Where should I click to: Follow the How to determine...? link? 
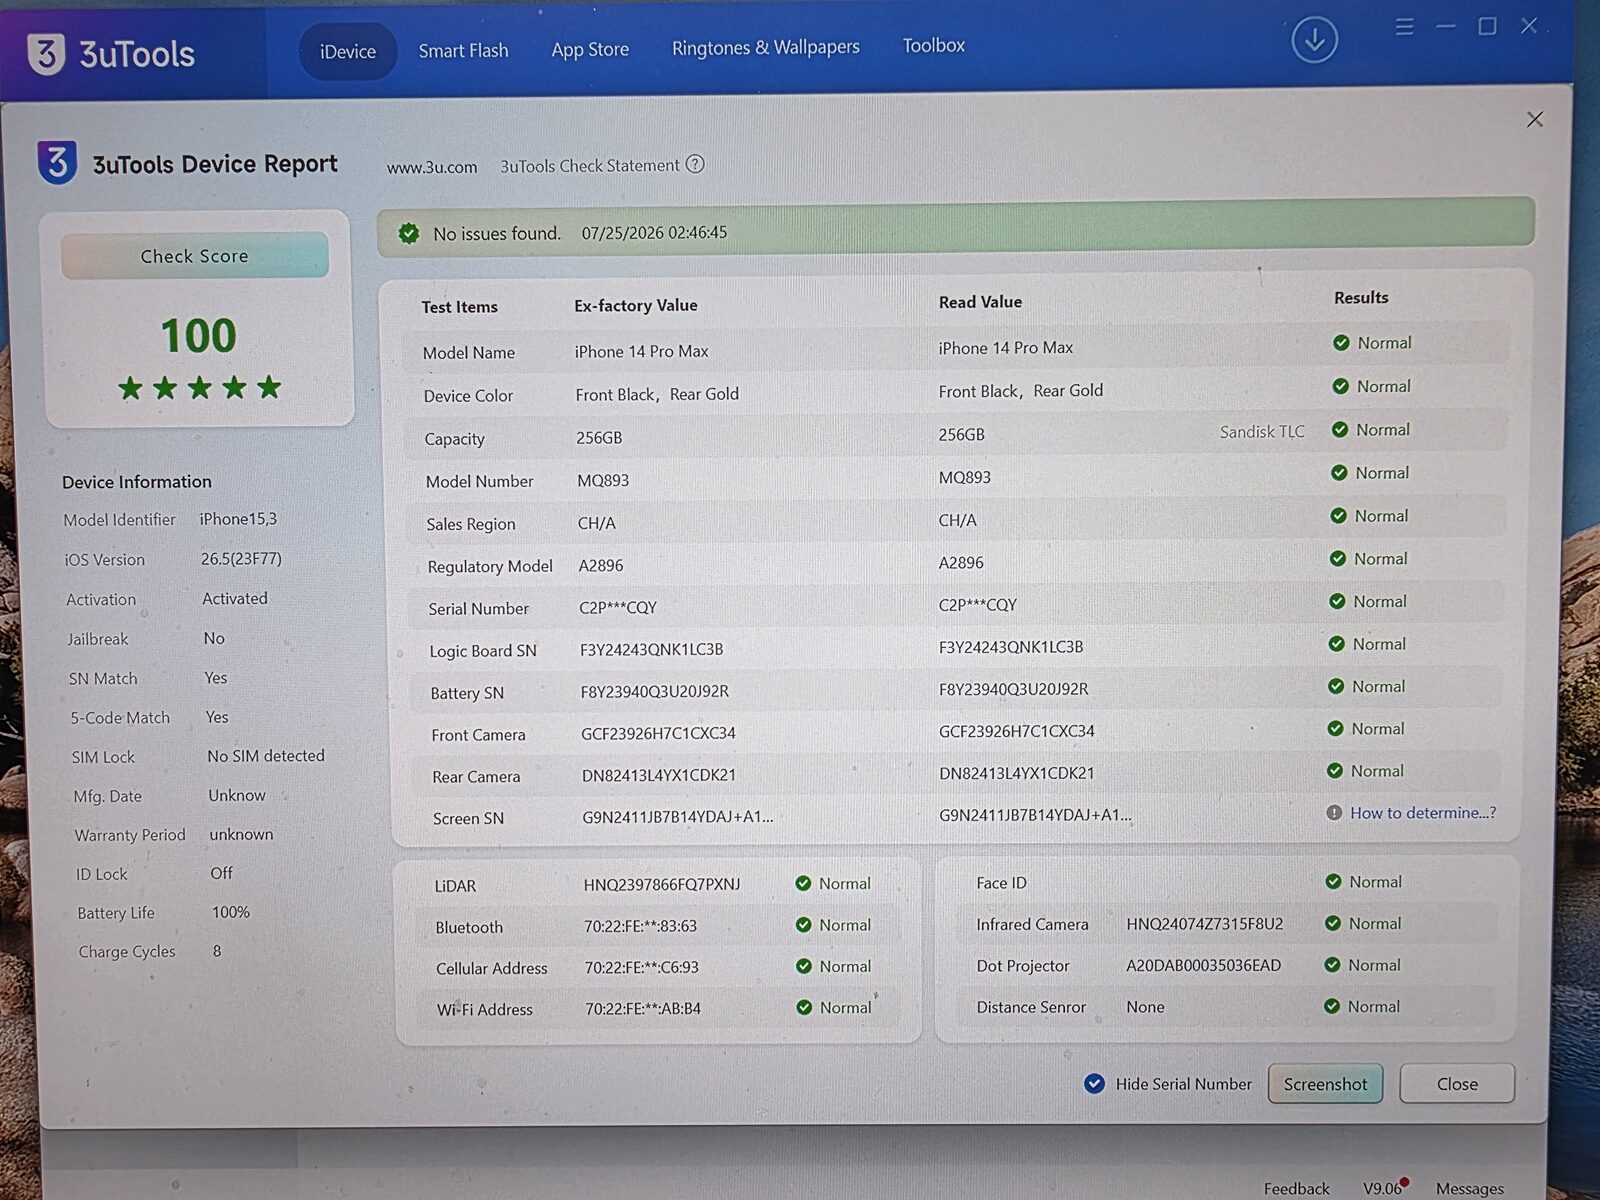point(1423,813)
